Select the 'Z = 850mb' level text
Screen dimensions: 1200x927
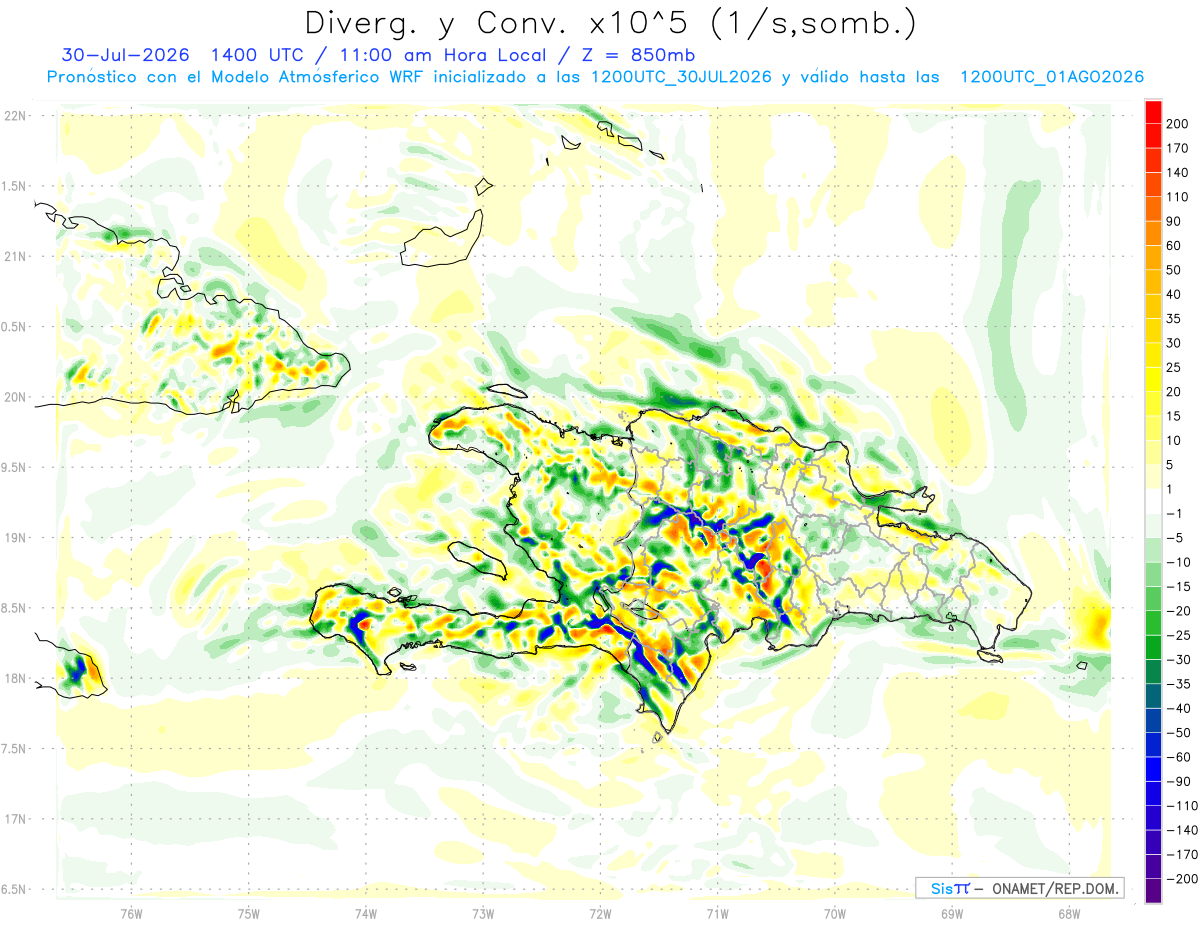click(x=631, y=55)
